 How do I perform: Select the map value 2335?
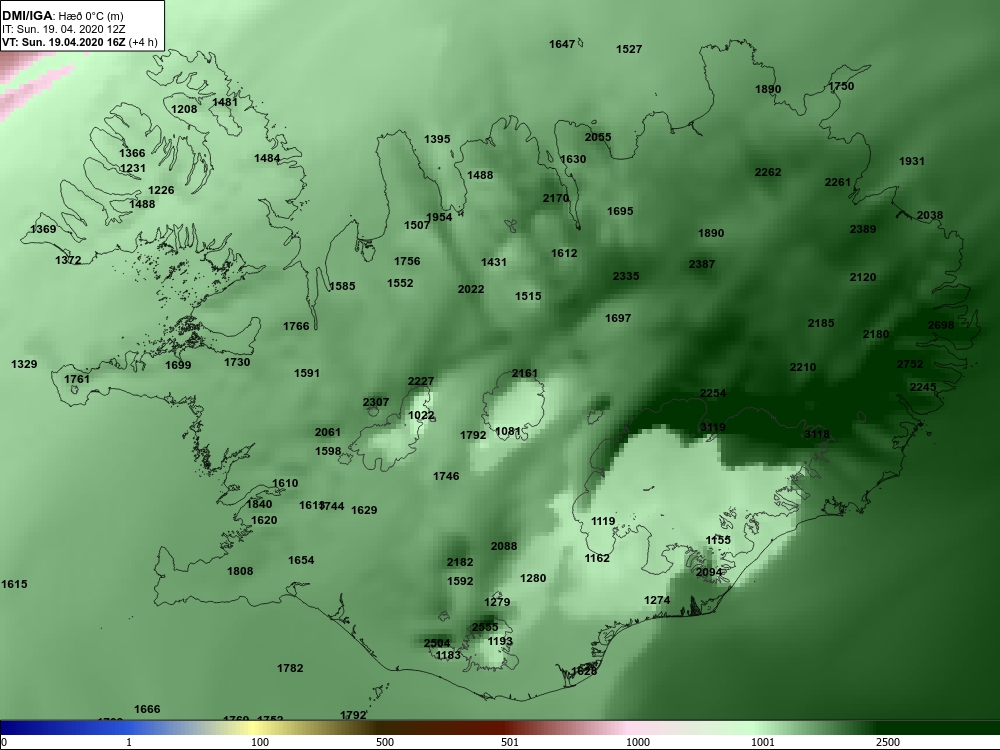pos(626,276)
